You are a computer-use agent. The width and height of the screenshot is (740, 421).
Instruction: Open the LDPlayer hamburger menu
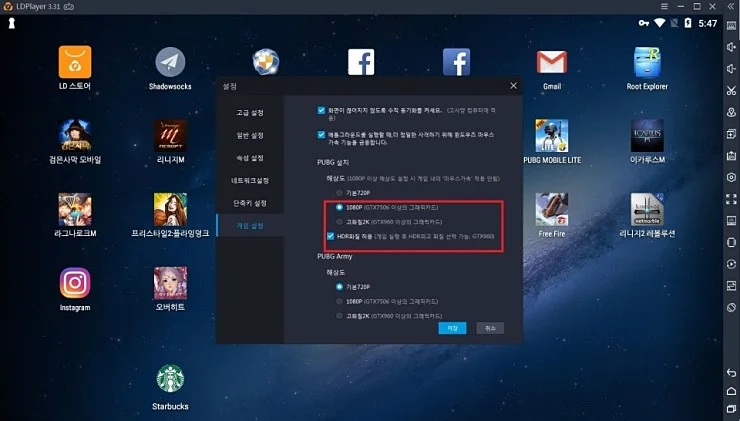click(664, 7)
